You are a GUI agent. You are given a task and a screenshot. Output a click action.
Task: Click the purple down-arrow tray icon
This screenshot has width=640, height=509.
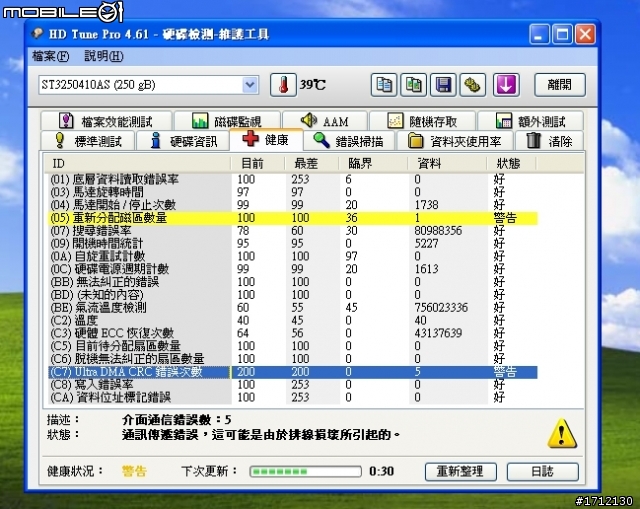point(506,85)
